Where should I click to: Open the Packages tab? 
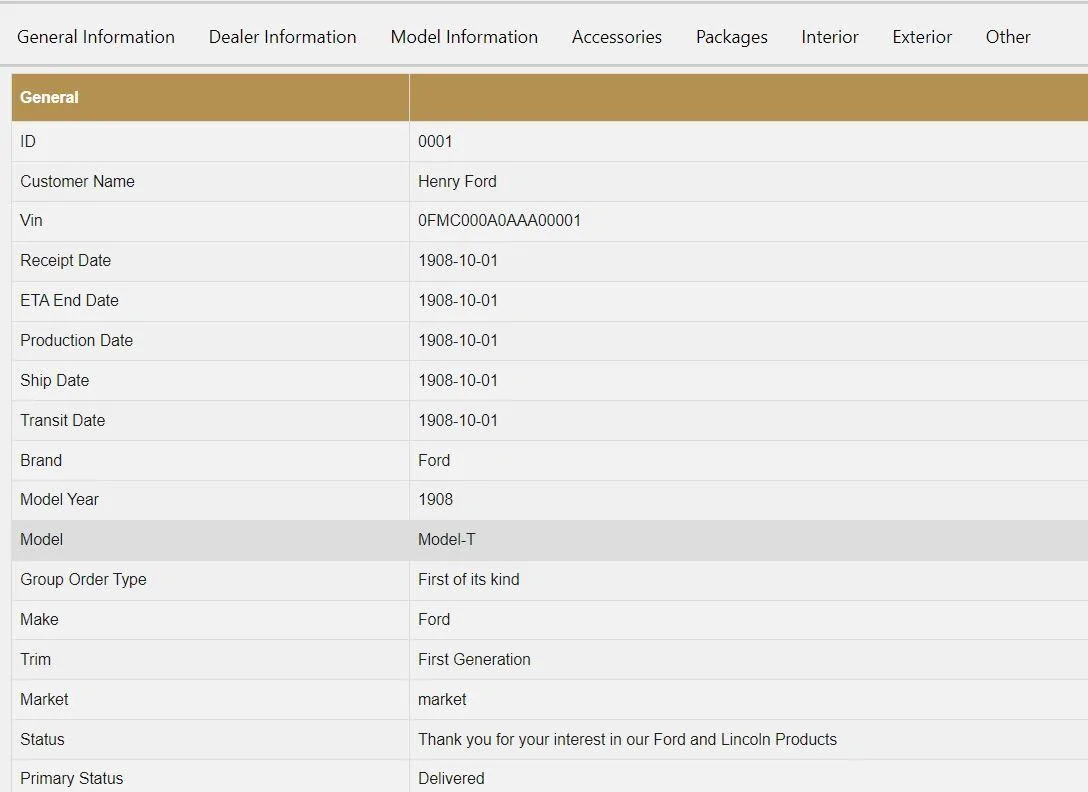click(731, 37)
